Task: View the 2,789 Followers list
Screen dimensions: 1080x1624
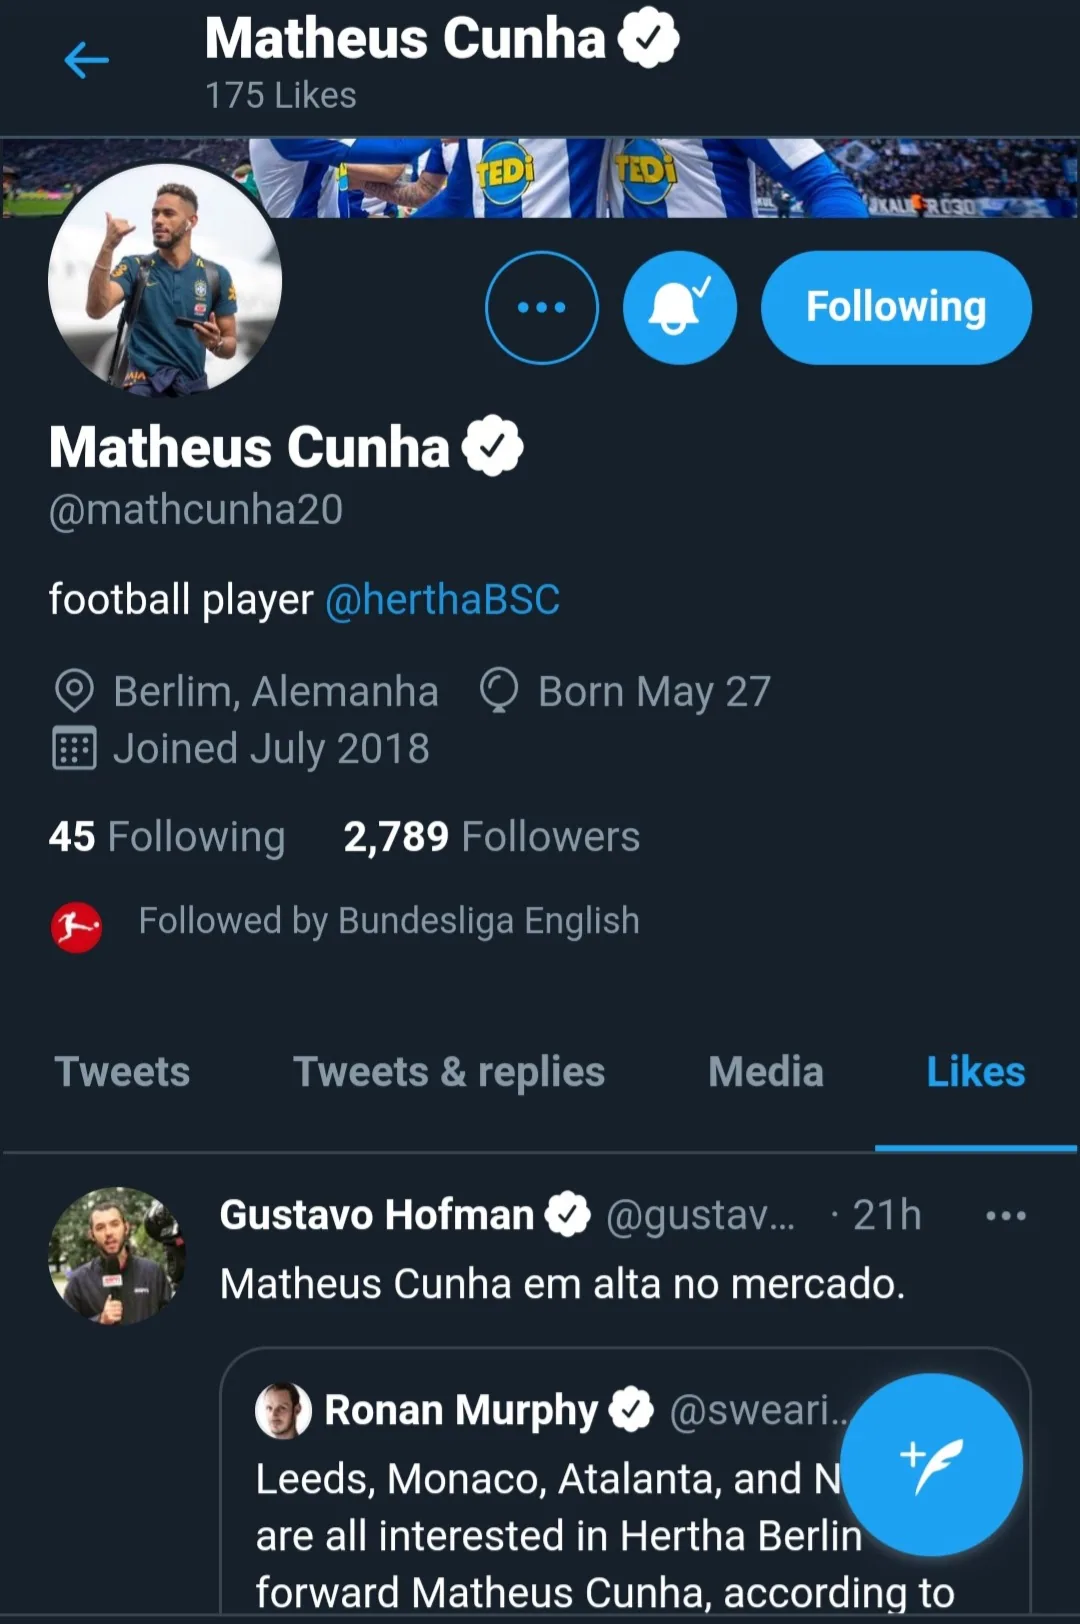Action: tap(491, 837)
